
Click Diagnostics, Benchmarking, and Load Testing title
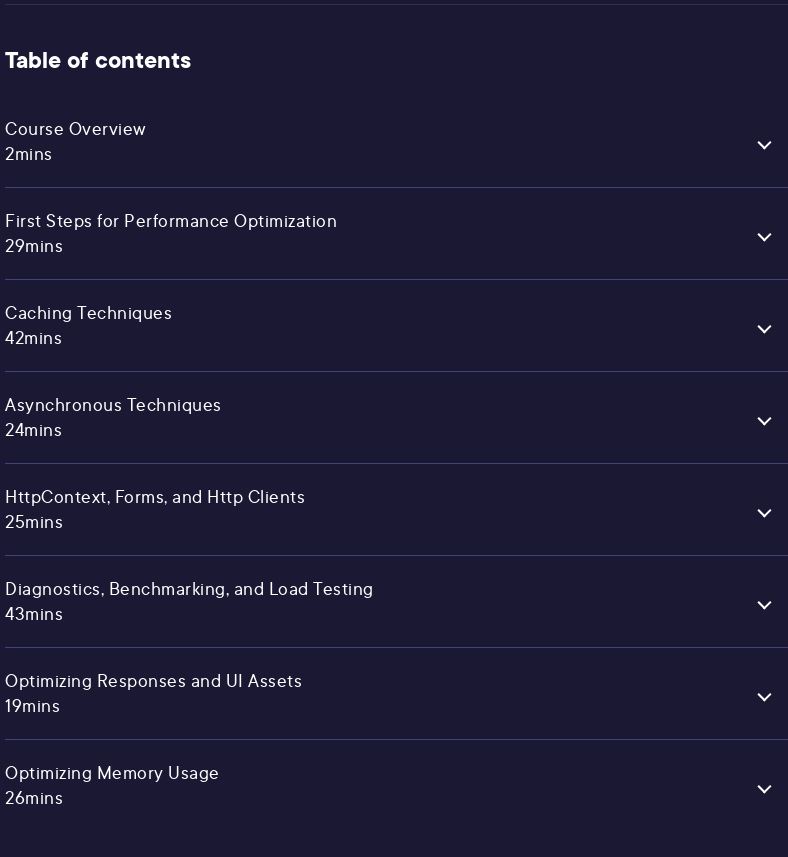click(189, 589)
